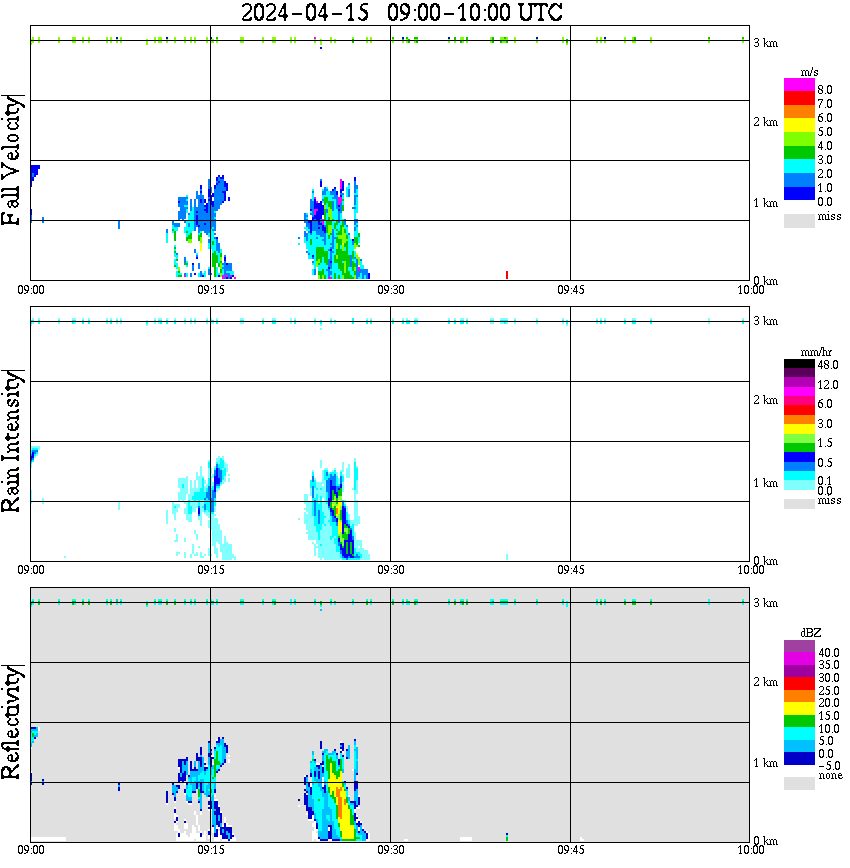Click the 'mm/hr' unit label
Image resolution: width=850 pixels, height=868 pixels.
pos(816,352)
